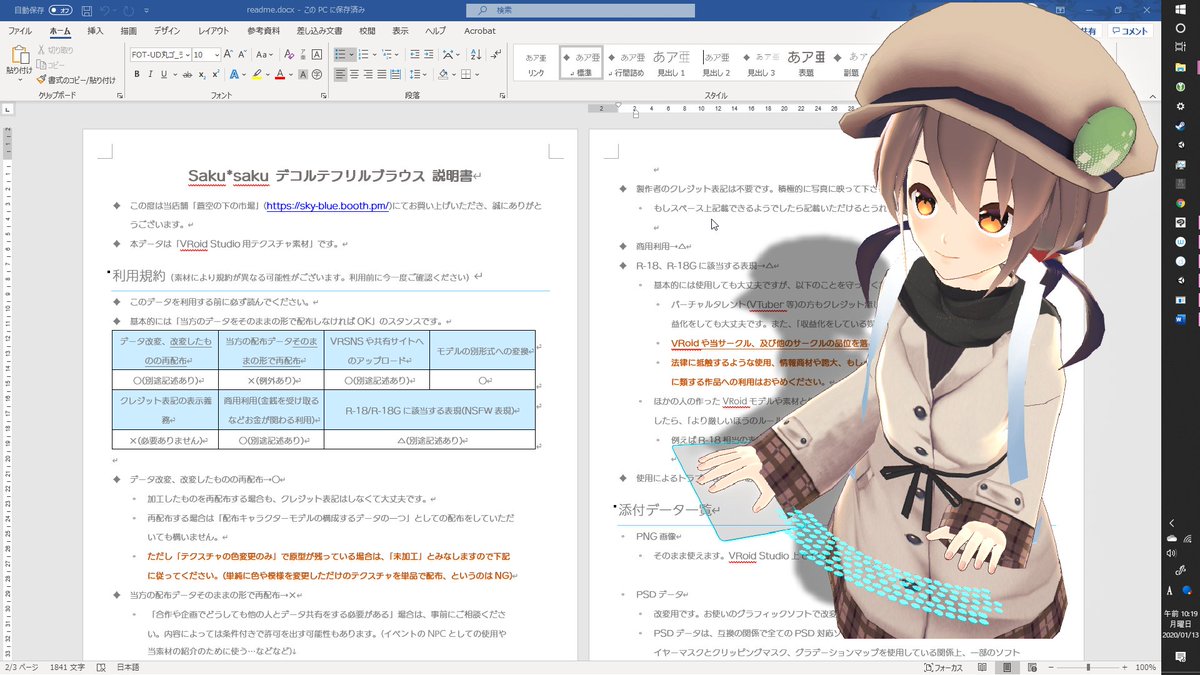Expand the numbered list dropdown
Screen dimensions: 1200x675
[x=374, y=54]
